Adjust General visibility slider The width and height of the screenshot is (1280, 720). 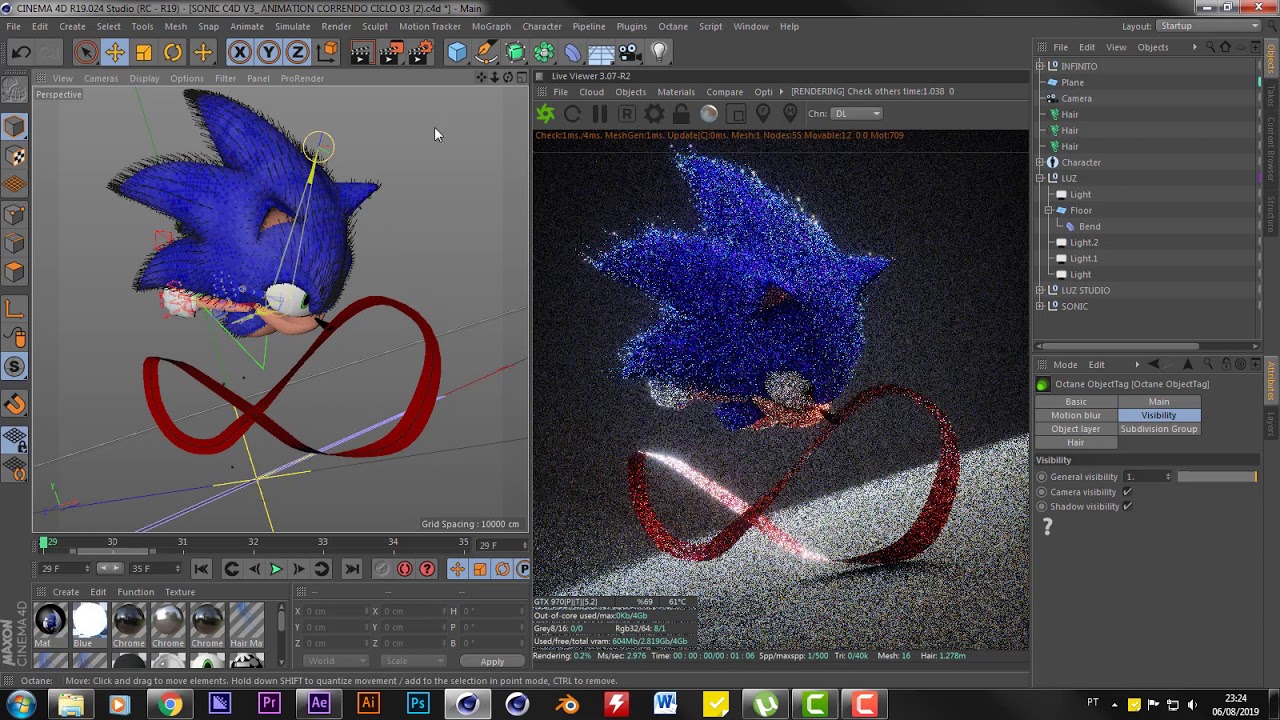point(1217,477)
